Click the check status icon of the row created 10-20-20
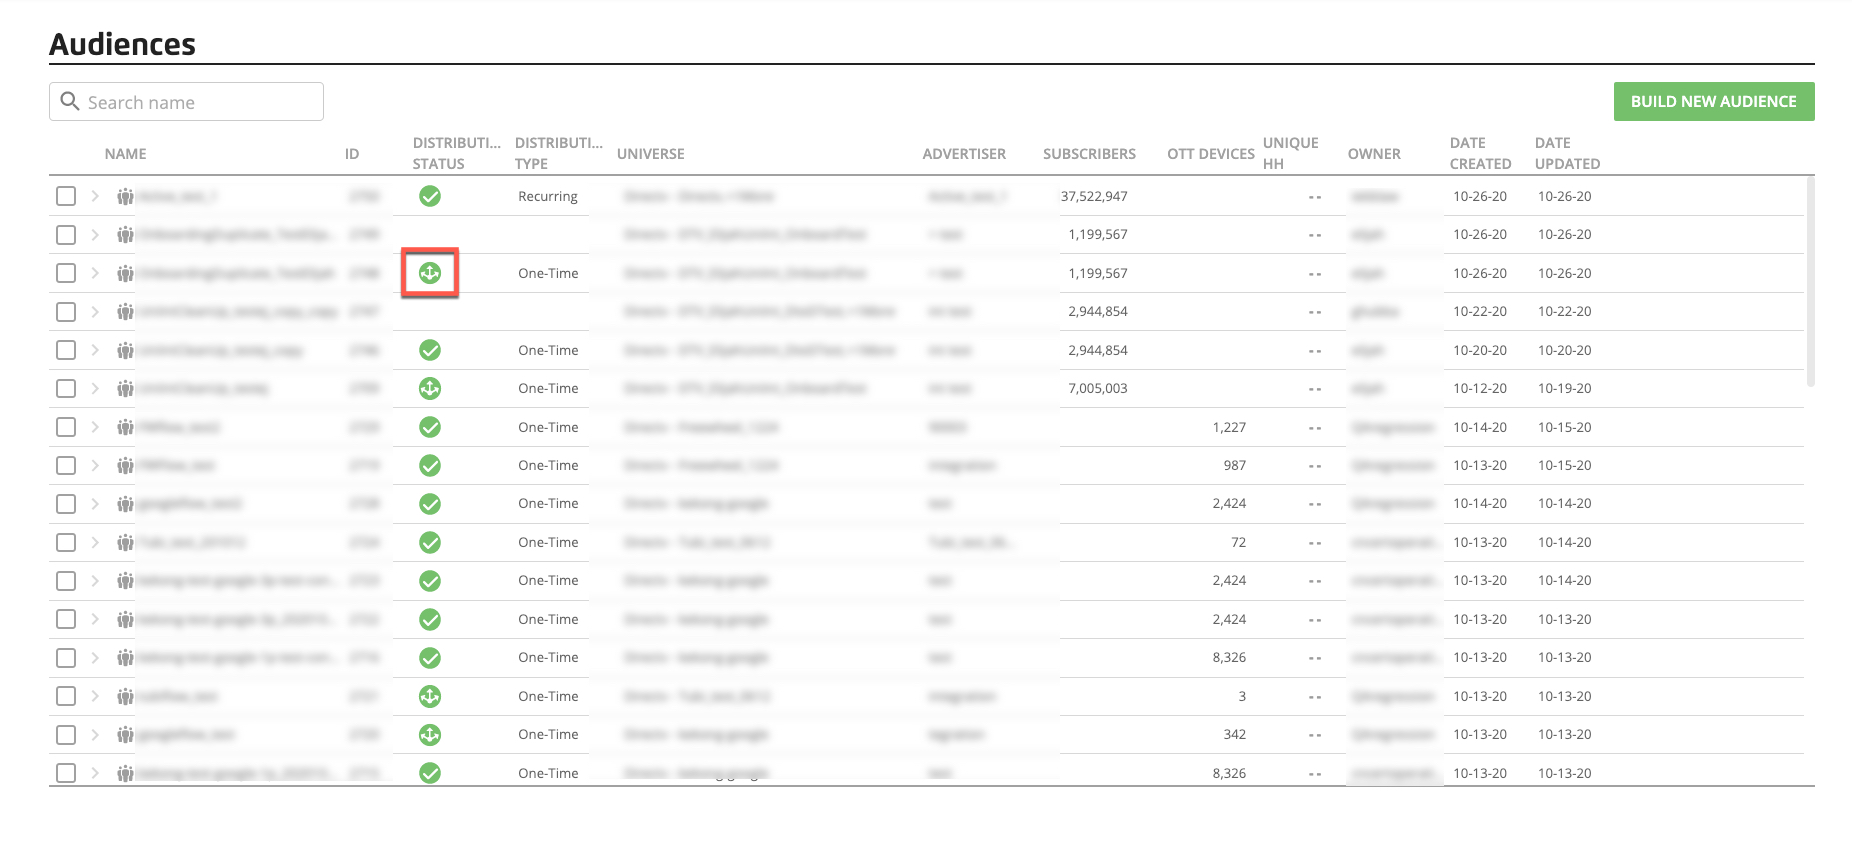Viewport: 1852px width, 844px height. 430,350
